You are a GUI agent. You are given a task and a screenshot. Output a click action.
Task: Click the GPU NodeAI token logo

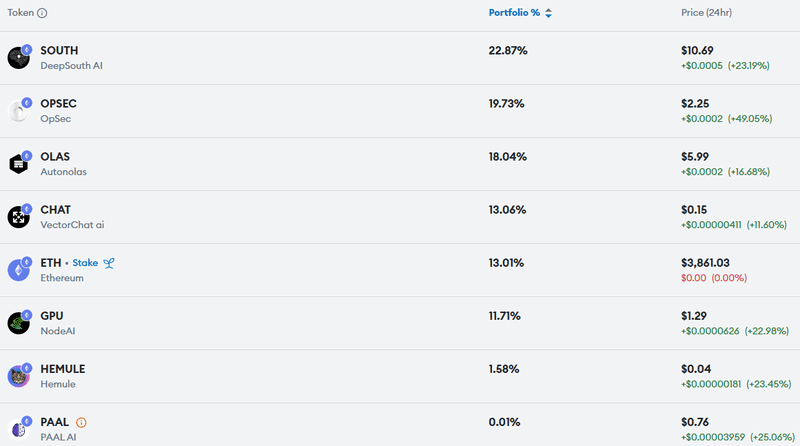18,323
